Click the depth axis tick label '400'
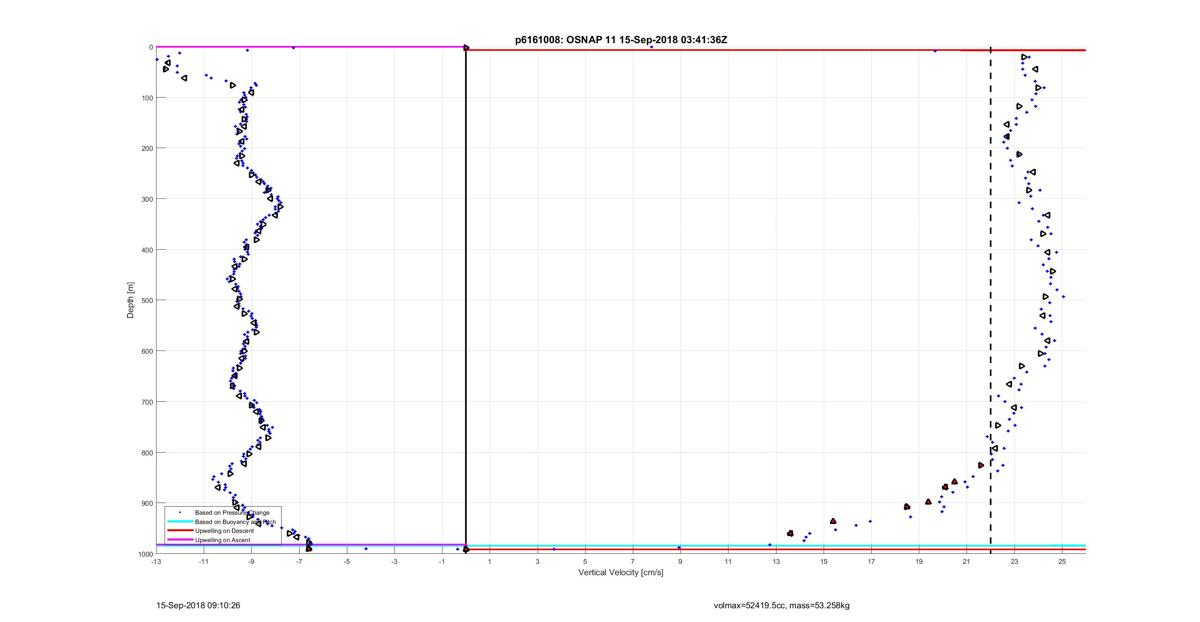The height and width of the screenshot is (622, 1200). point(146,250)
